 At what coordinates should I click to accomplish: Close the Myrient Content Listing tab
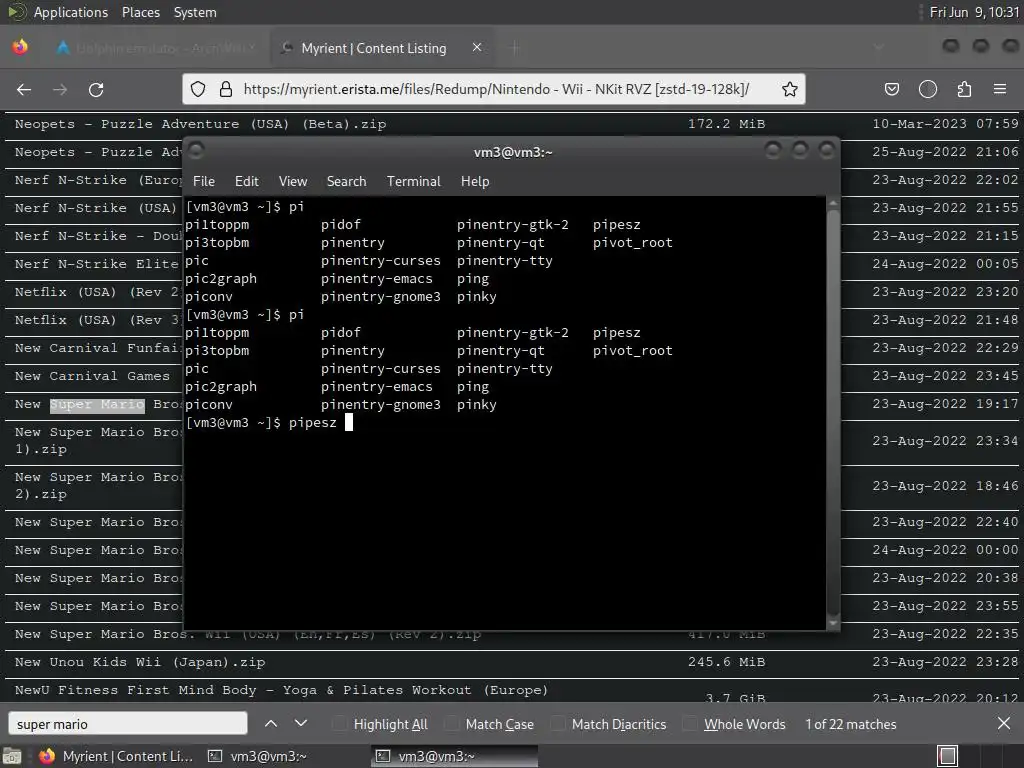coord(477,47)
